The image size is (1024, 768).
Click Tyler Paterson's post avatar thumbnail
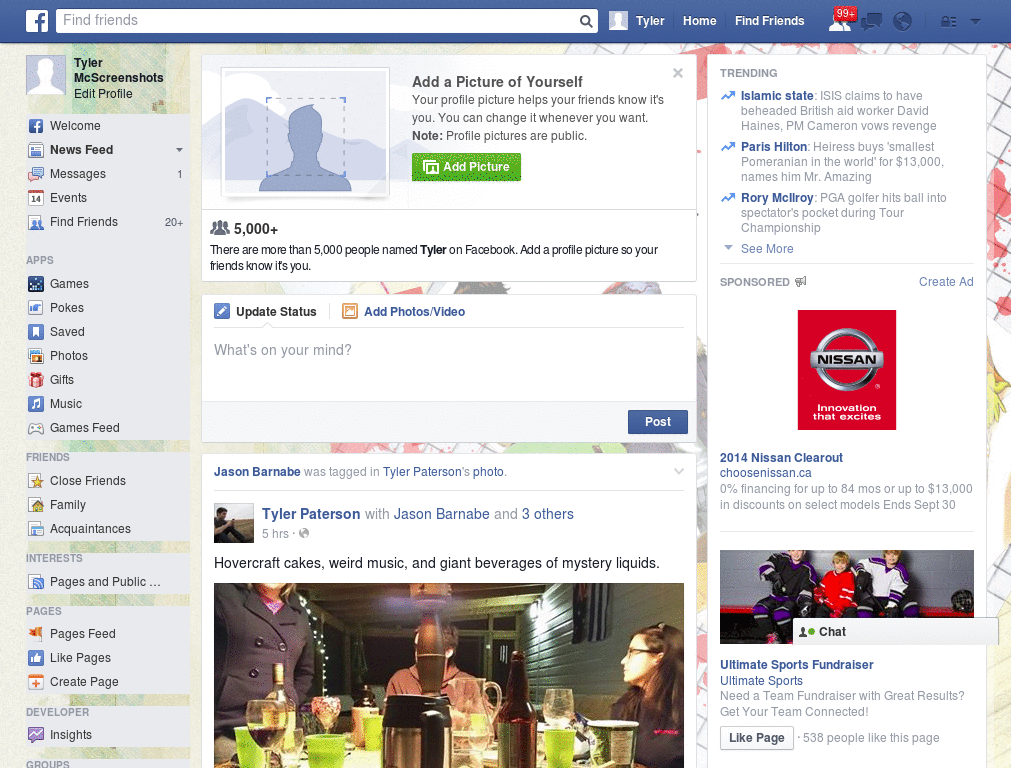coord(234,523)
